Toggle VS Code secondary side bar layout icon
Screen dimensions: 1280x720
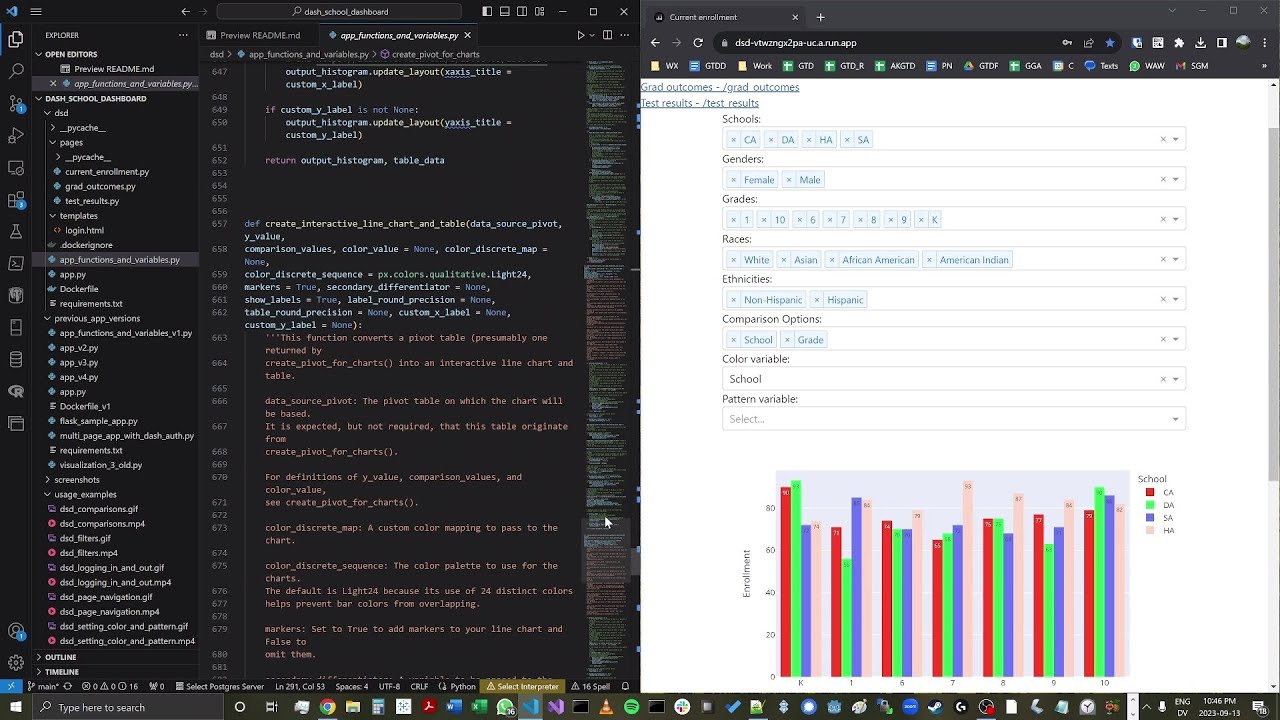coord(523,12)
